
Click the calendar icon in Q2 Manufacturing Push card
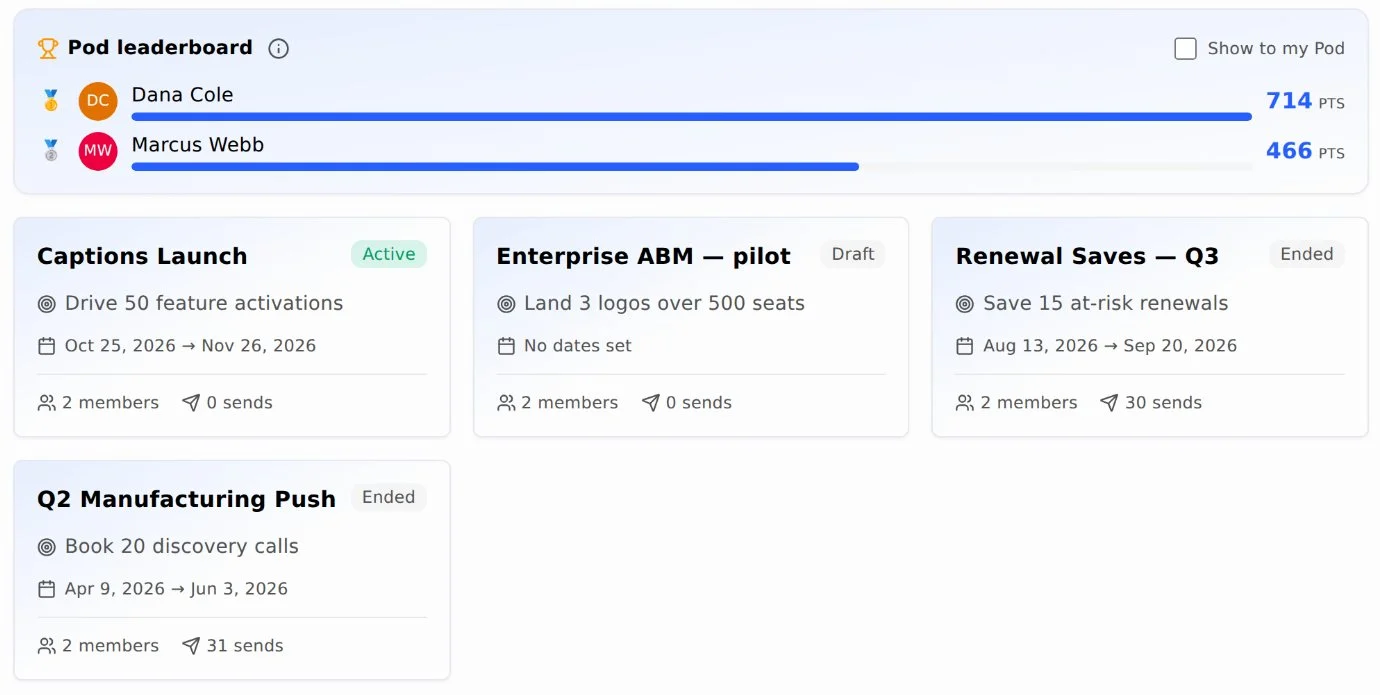click(x=46, y=589)
